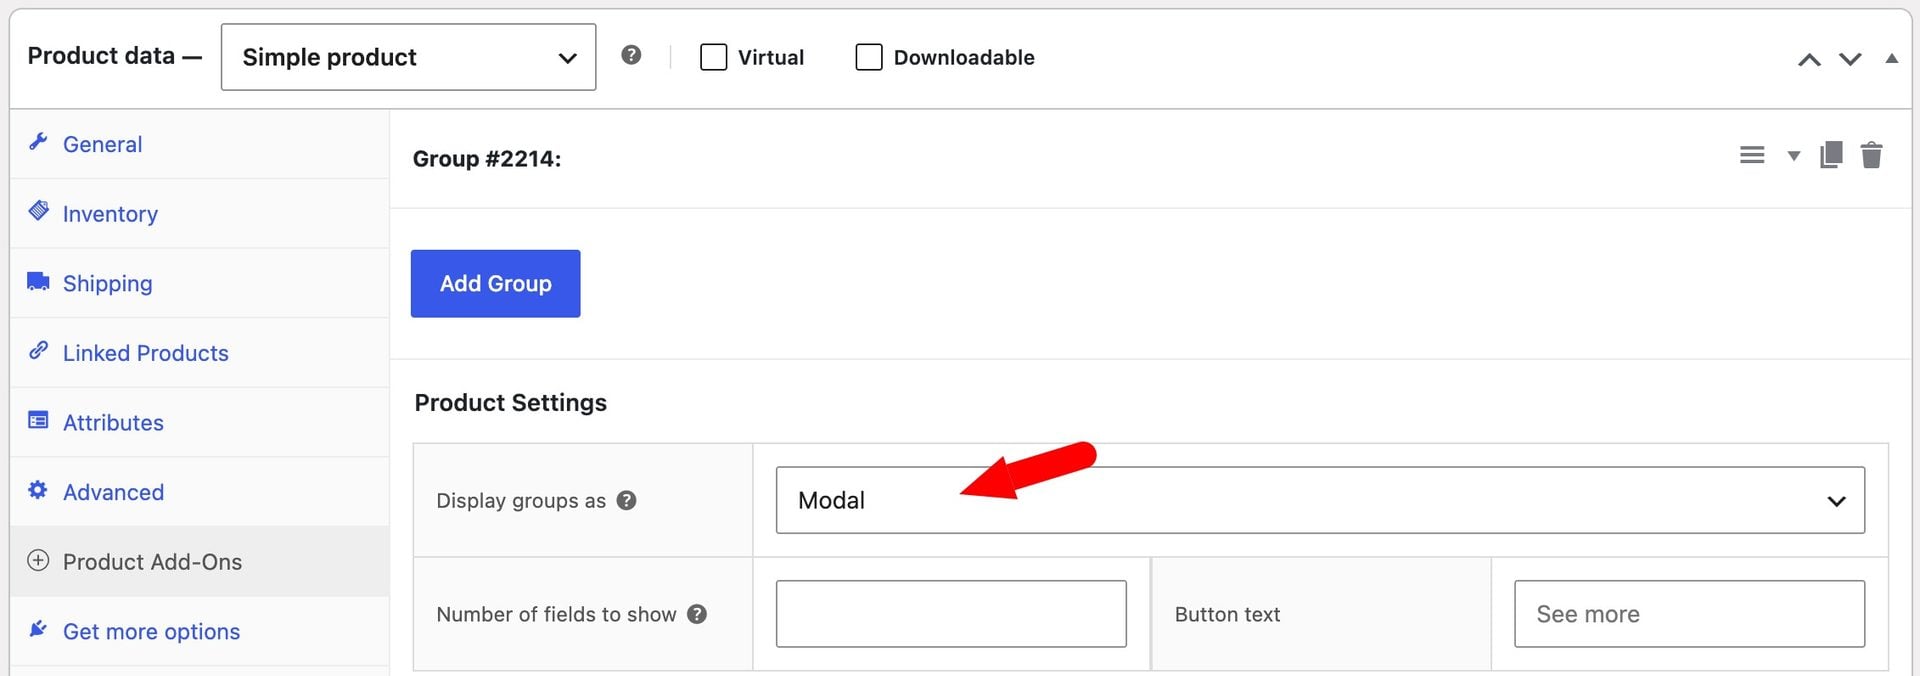Image resolution: width=1920 pixels, height=676 pixels.
Task: Focus the Number of fields to show input
Action: 951,614
